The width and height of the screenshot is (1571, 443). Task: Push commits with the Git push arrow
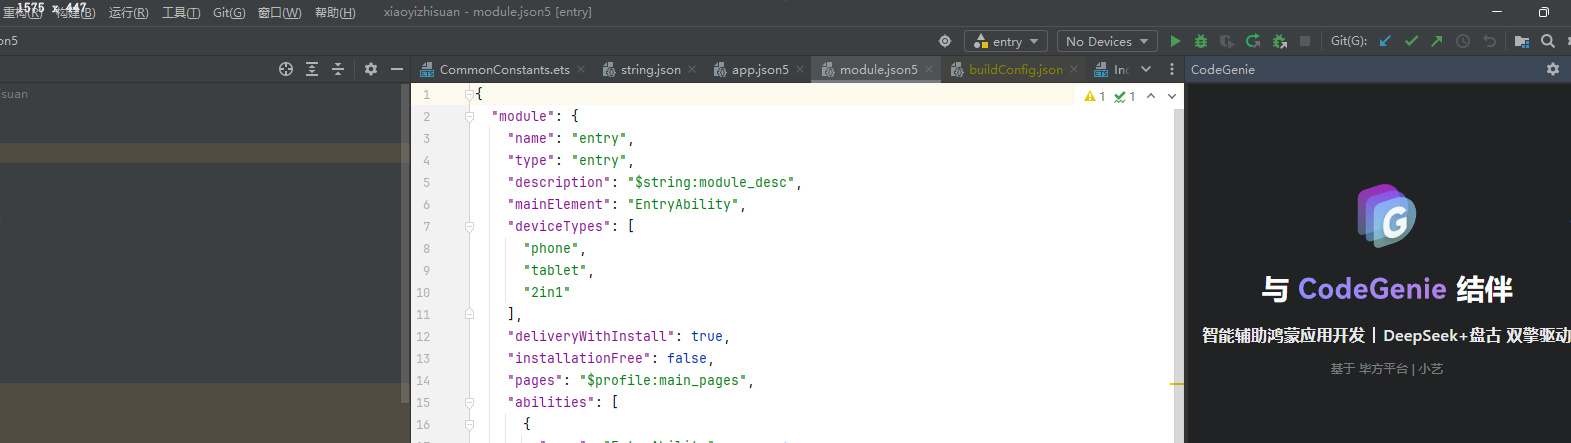(1437, 41)
